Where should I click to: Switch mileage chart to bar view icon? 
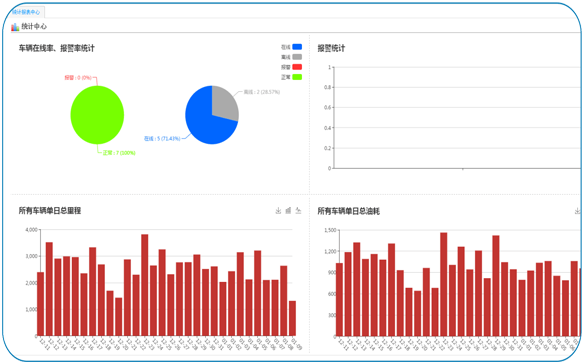coord(288,211)
